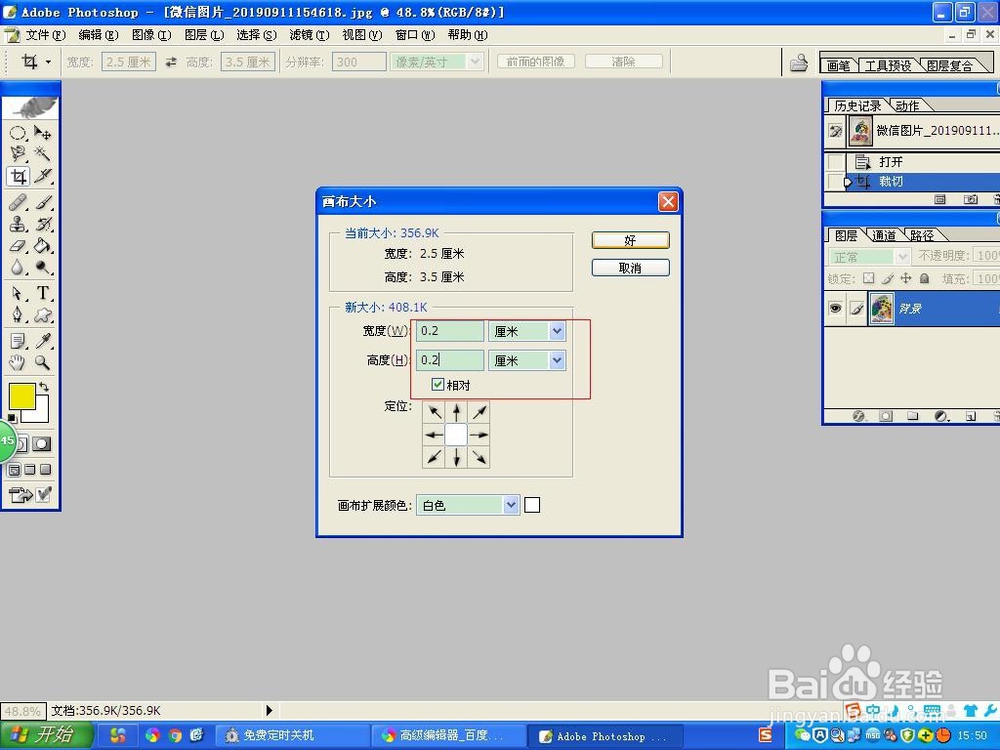This screenshot has height=750, width=1000.
Task: Select the Notes tool
Action: pyautogui.click(x=17, y=341)
